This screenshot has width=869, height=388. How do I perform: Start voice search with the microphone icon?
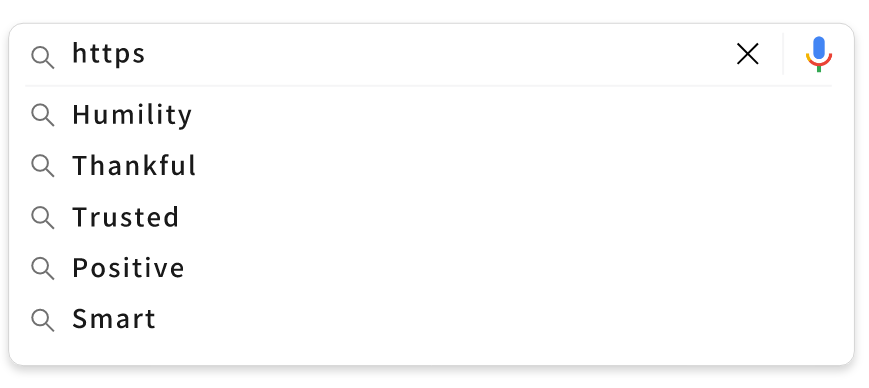(x=819, y=54)
